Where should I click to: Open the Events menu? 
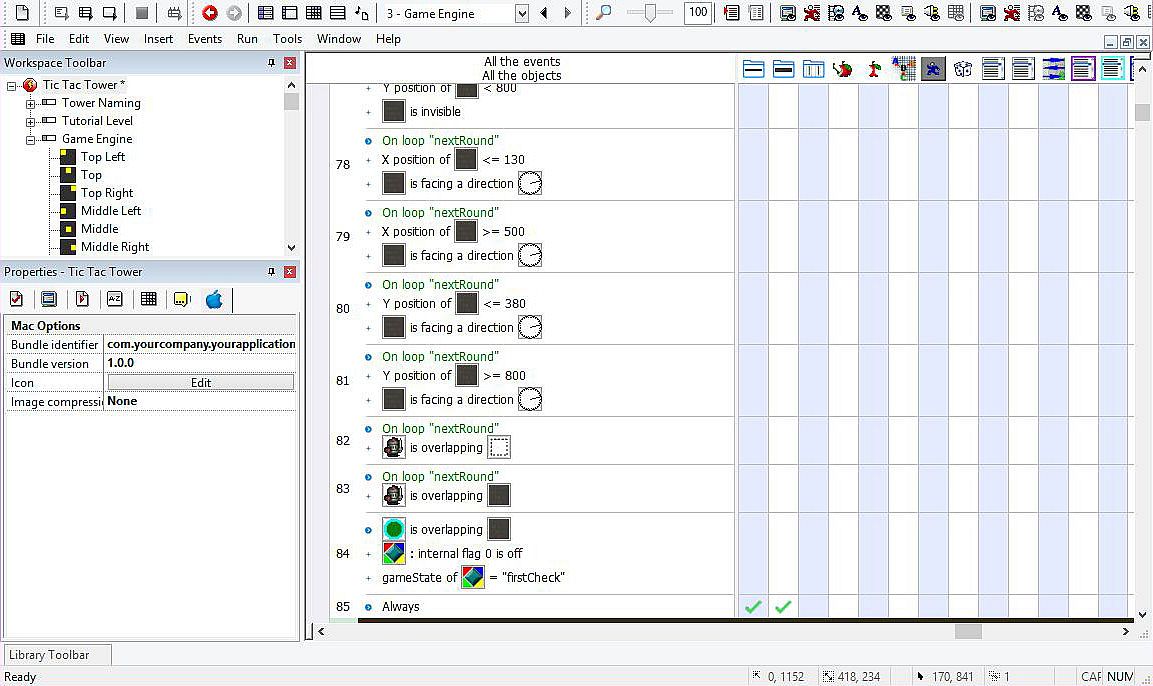(205, 39)
